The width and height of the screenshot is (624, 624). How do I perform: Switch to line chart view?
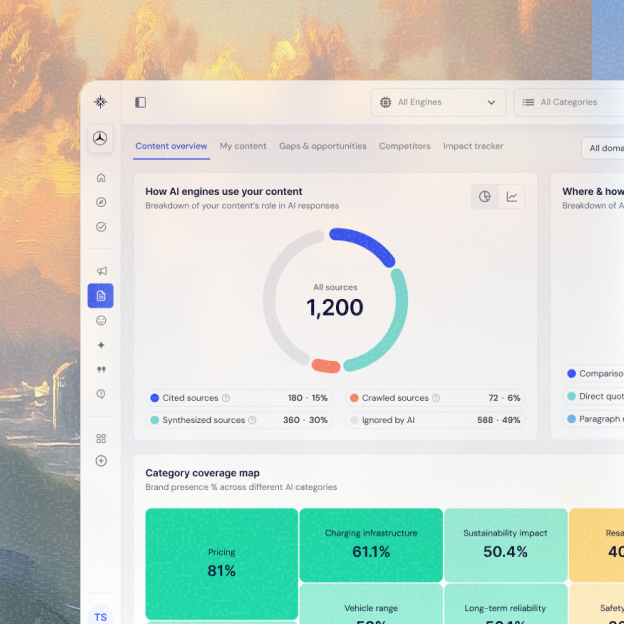pyautogui.click(x=512, y=197)
